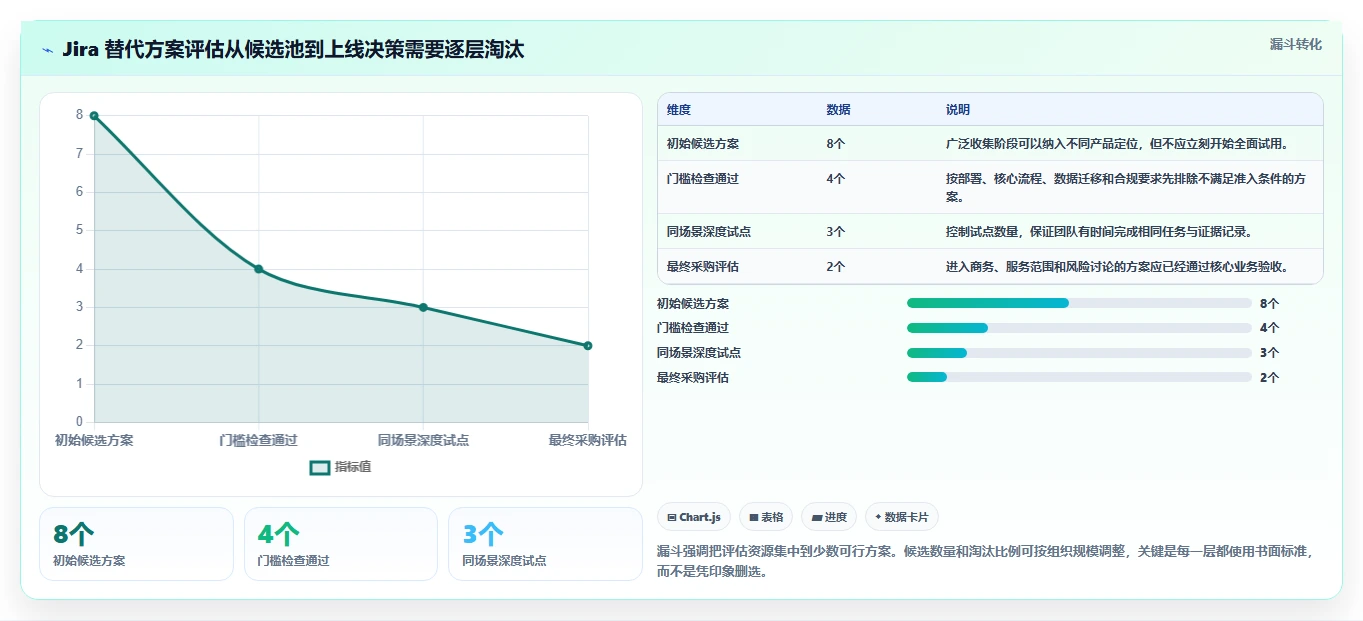Click the 4个 cell in the table's 数据 column

tap(836, 179)
